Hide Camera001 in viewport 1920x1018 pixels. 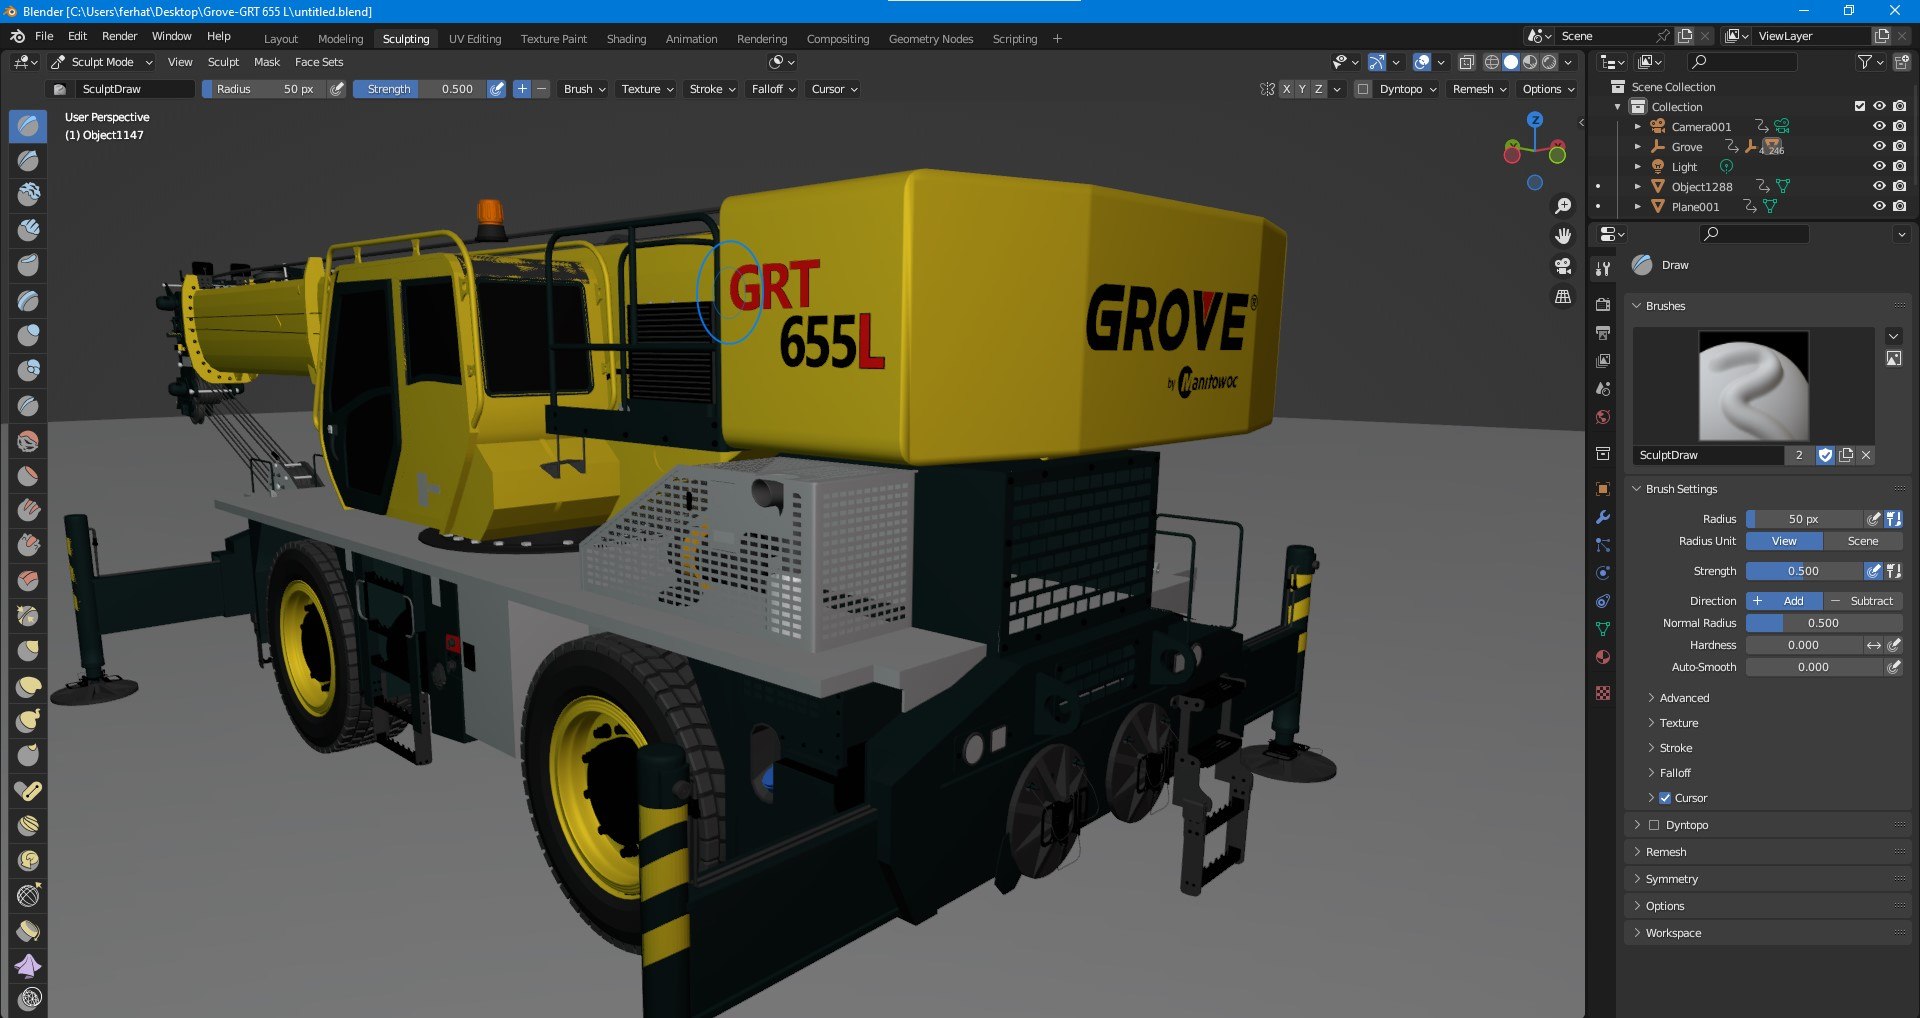tap(1879, 126)
